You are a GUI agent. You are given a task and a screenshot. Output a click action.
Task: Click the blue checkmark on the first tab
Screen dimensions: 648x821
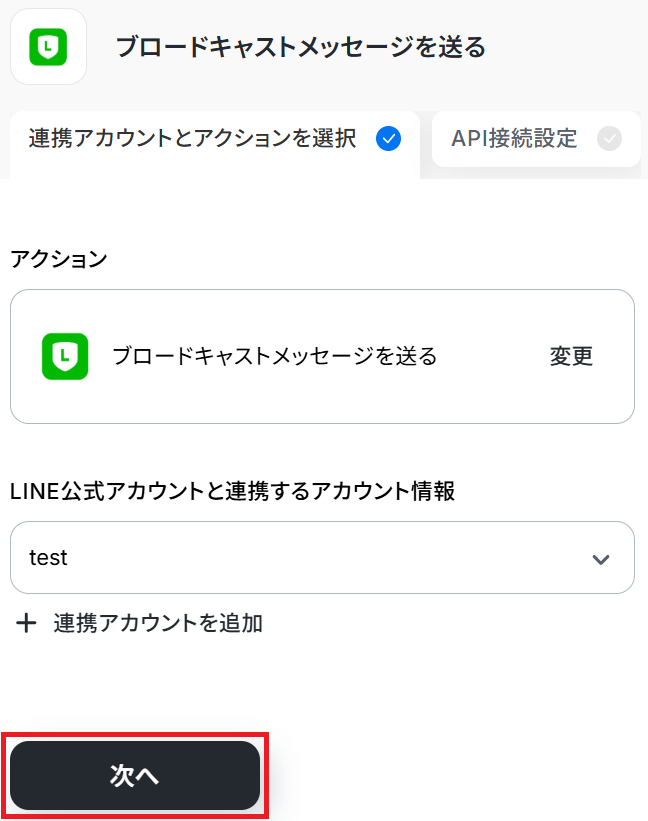point(389,139)
